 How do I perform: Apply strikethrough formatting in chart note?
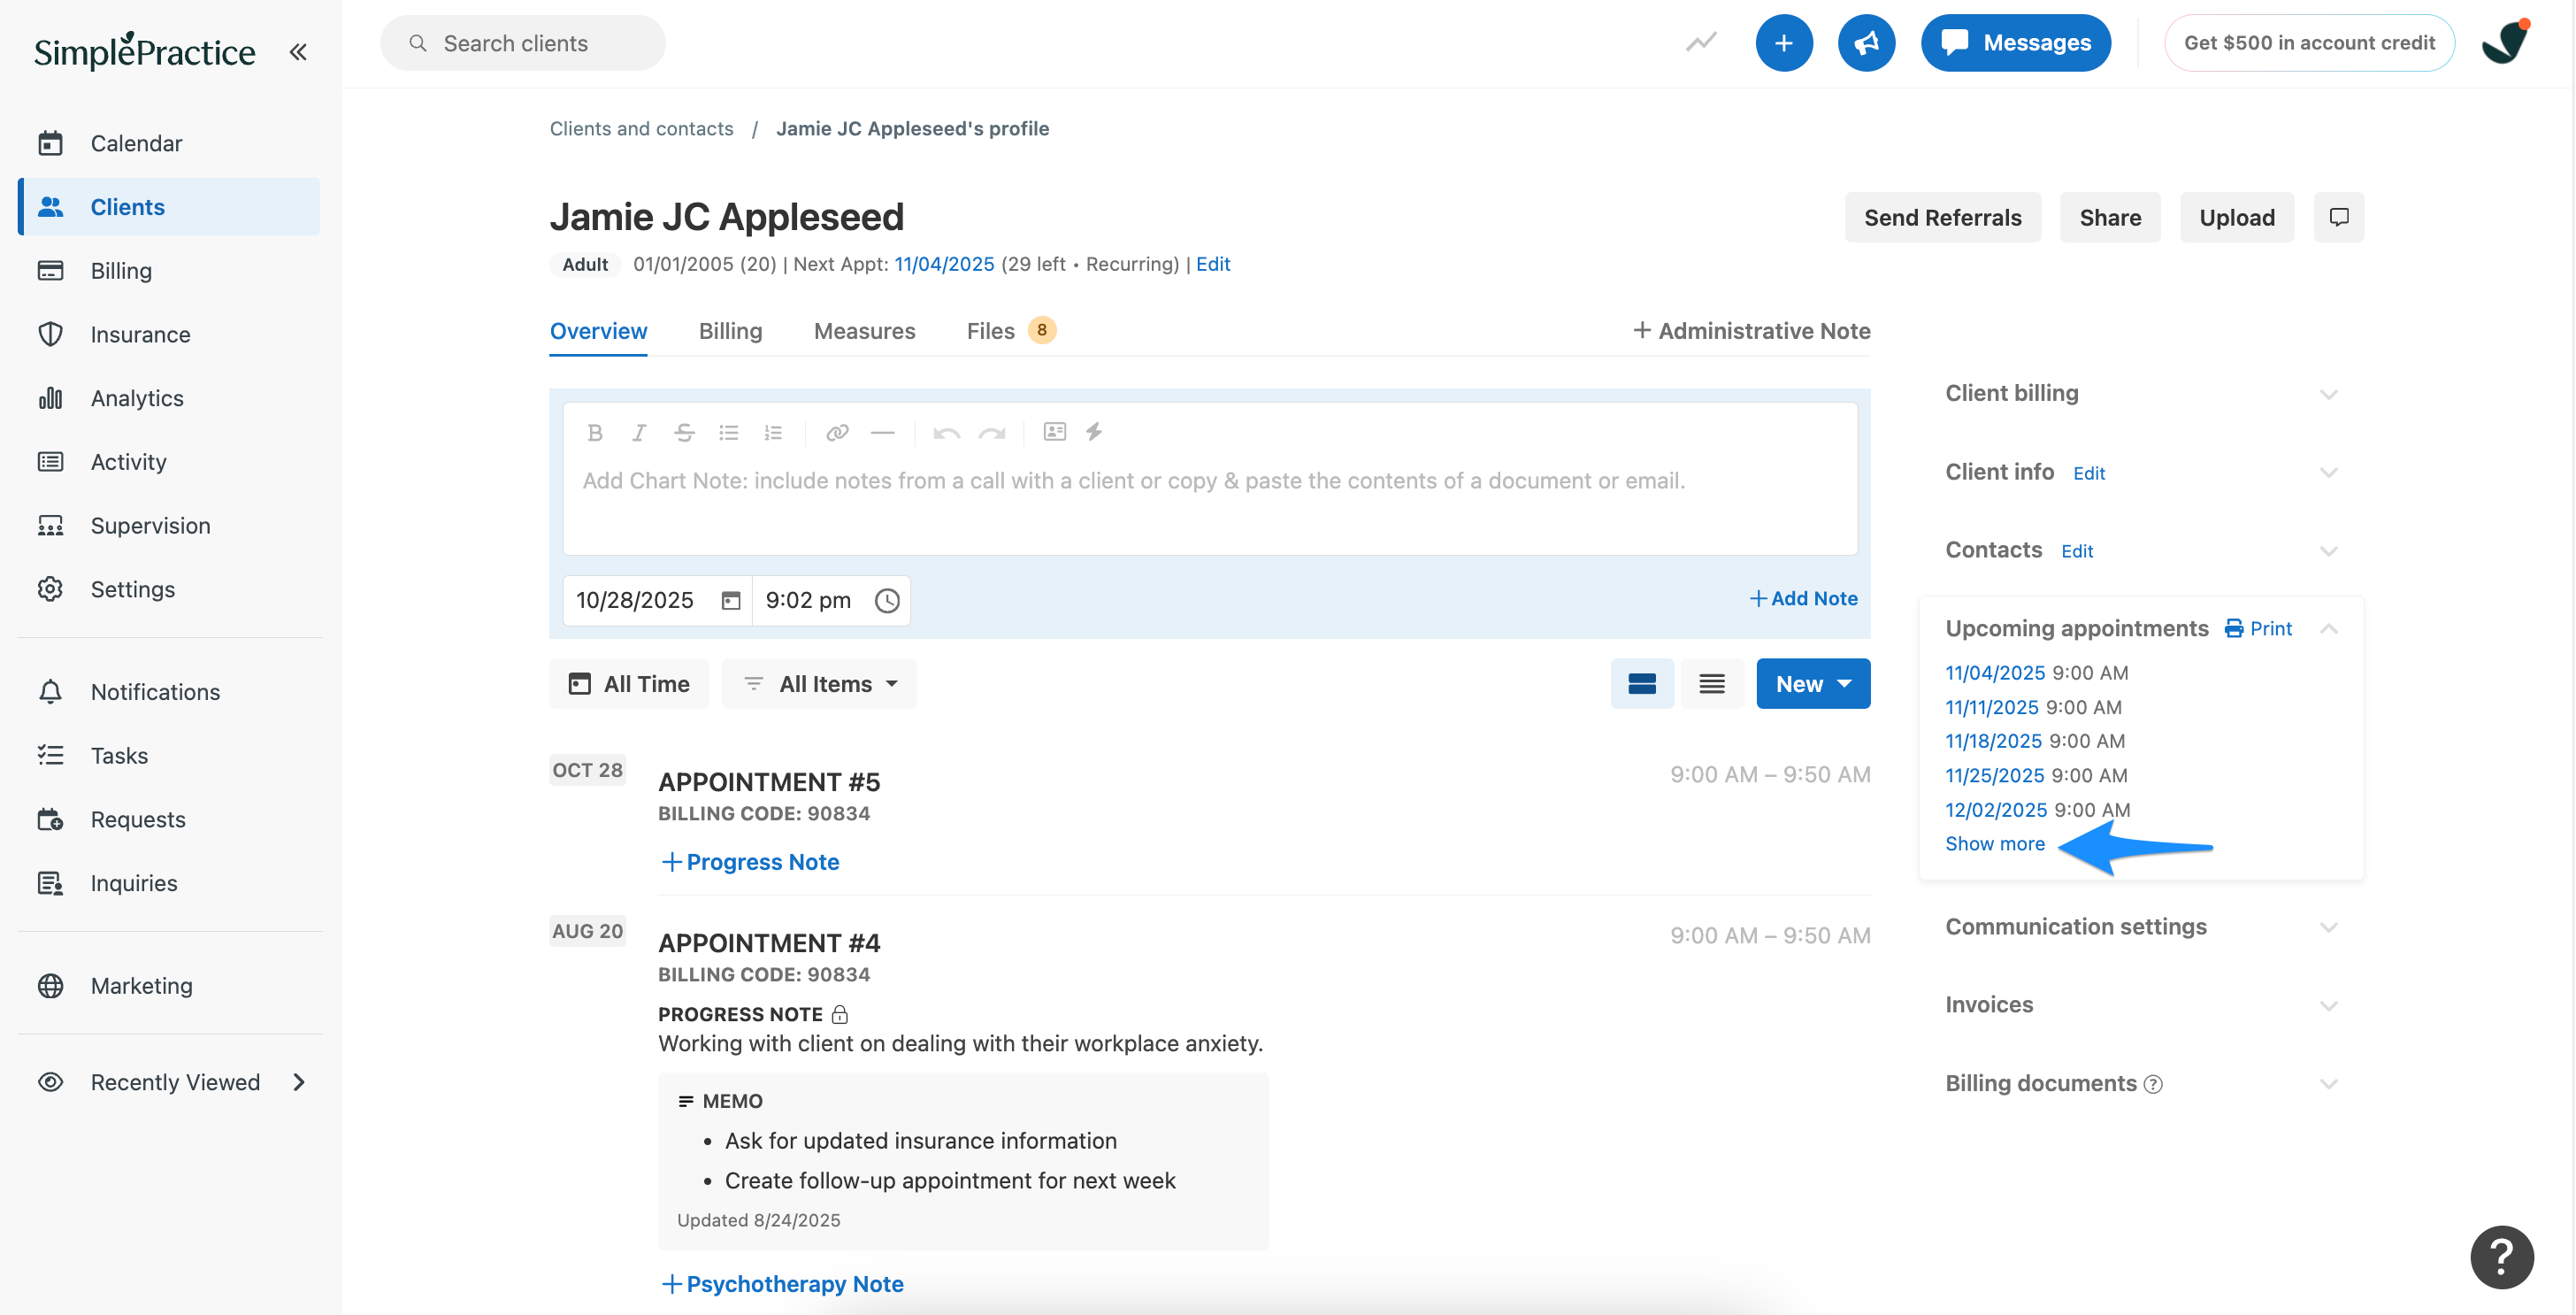[x=684, y=432]
